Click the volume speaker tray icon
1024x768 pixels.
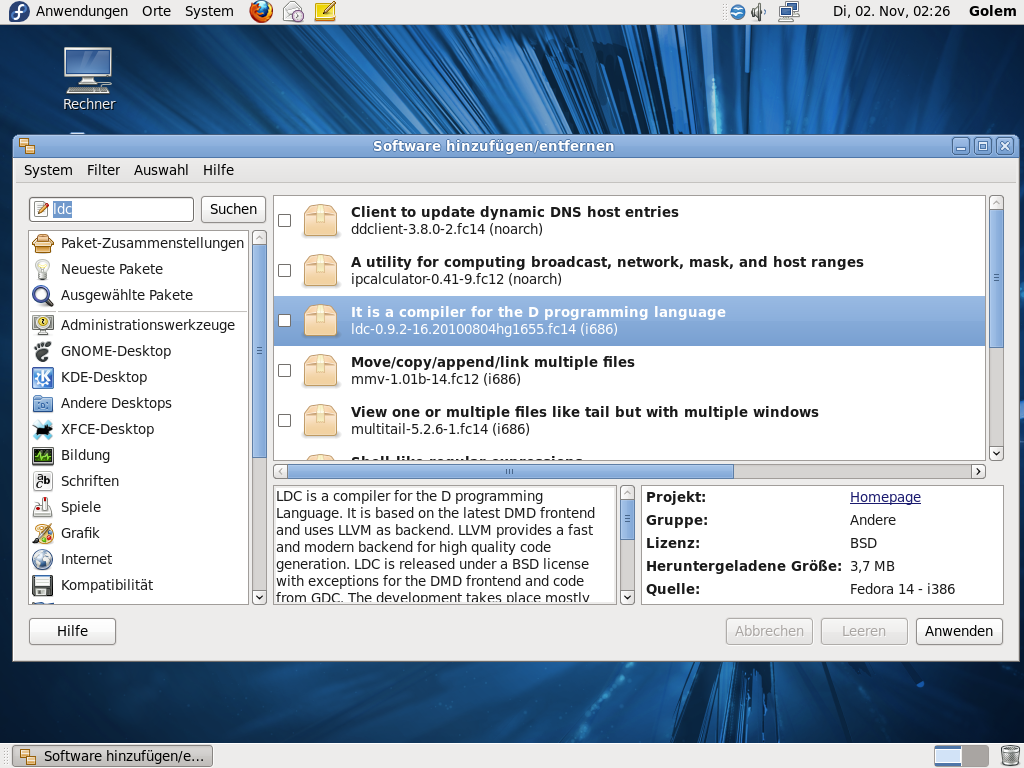(759, 12)
